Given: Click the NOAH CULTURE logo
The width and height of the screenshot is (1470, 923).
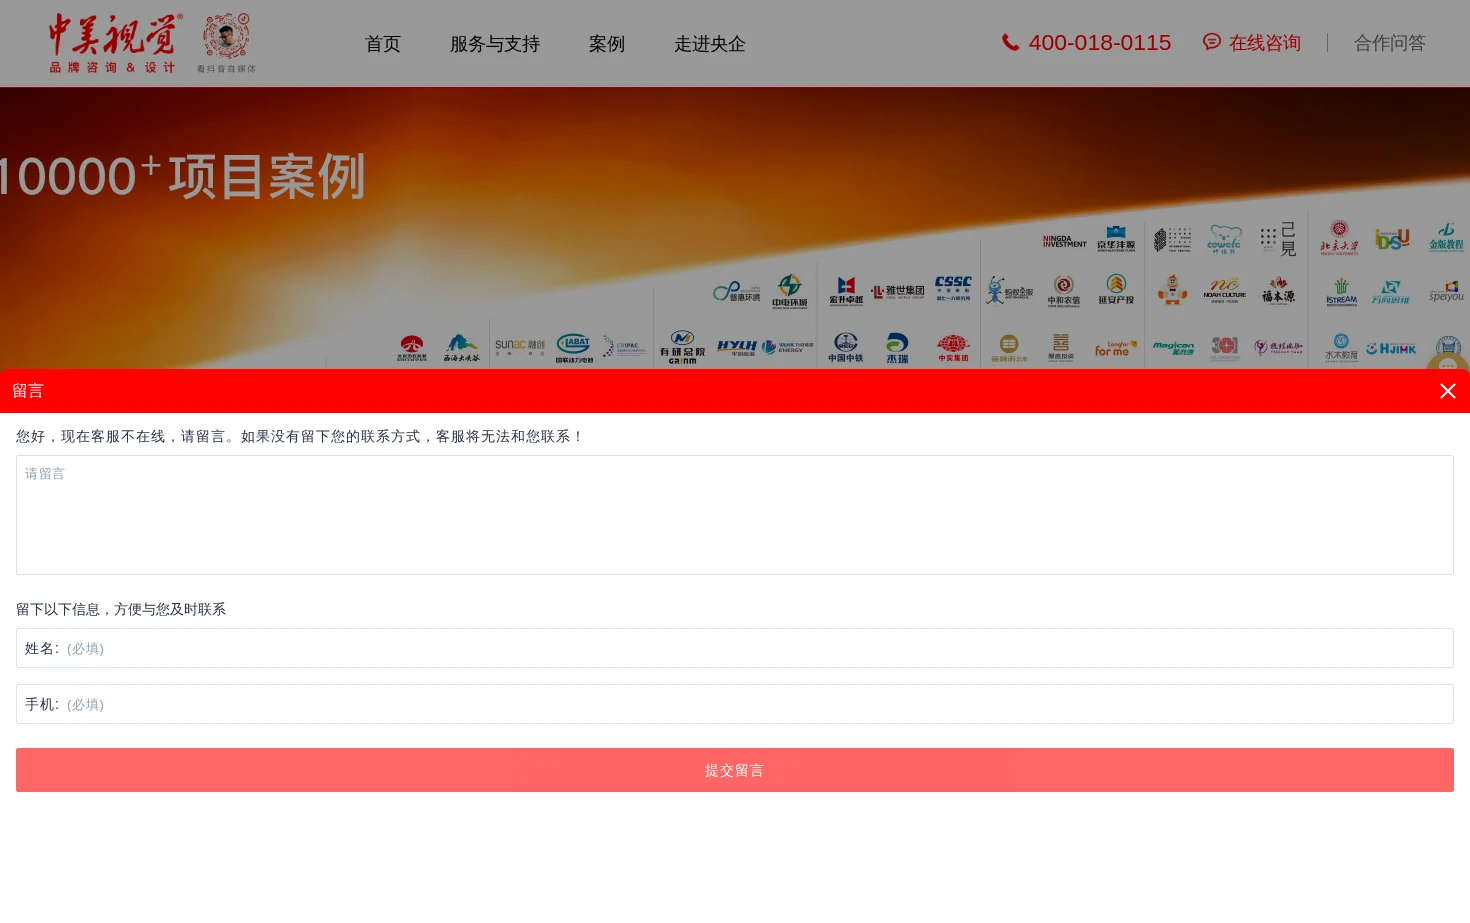Looking at the screenshot, I should point(1225,290).
